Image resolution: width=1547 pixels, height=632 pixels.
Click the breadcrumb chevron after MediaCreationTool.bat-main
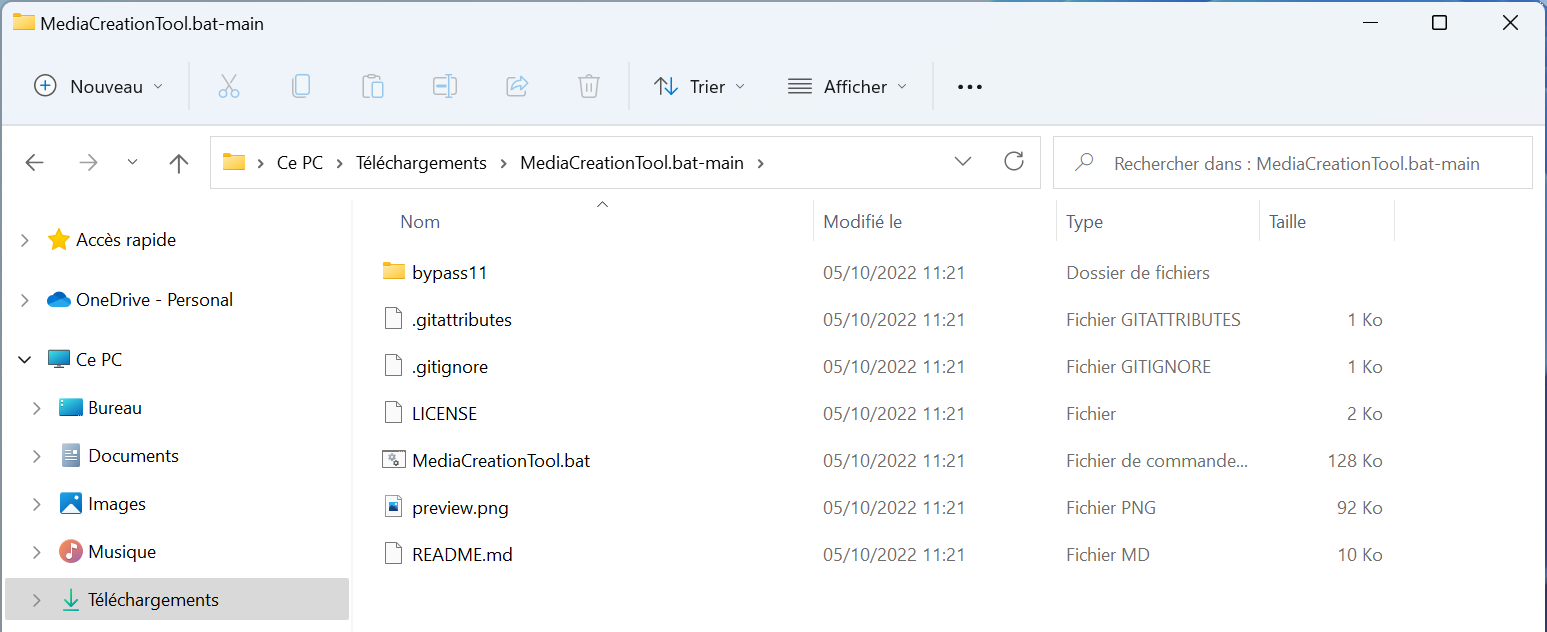coord(760,163)
